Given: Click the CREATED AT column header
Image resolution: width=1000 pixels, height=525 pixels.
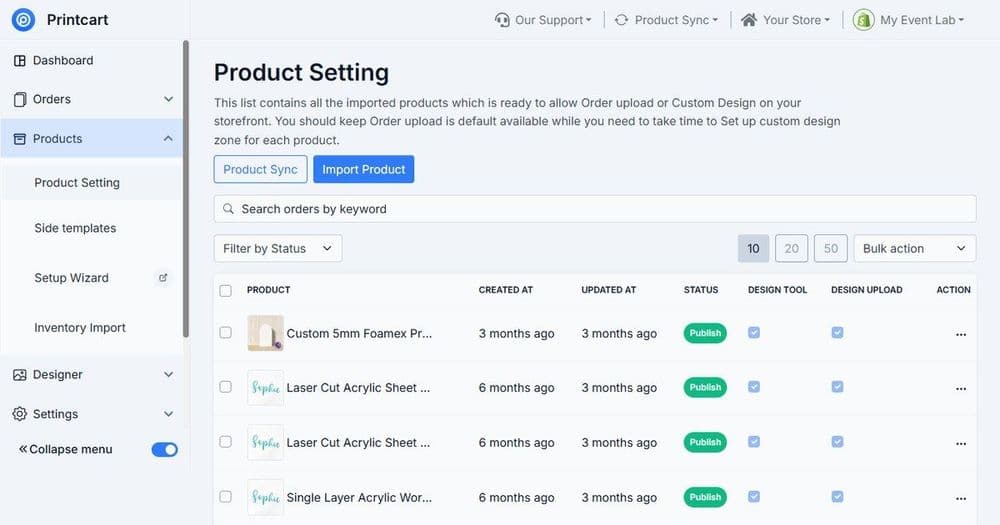Looking at the screenshot, I should 506,290.
